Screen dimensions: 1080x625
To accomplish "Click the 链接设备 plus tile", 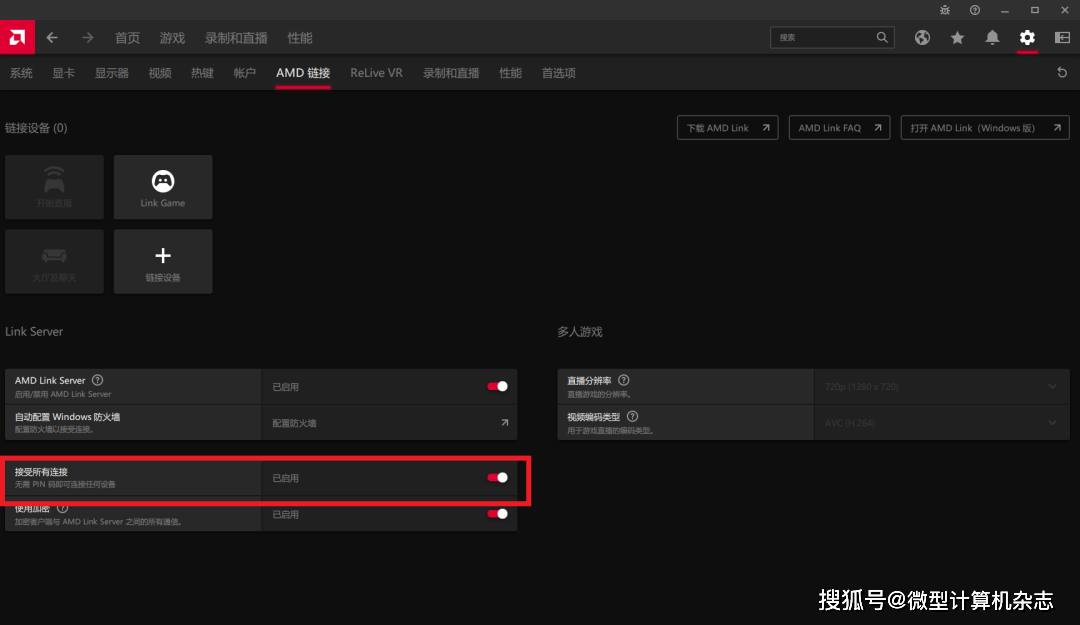I will (163, 262).
